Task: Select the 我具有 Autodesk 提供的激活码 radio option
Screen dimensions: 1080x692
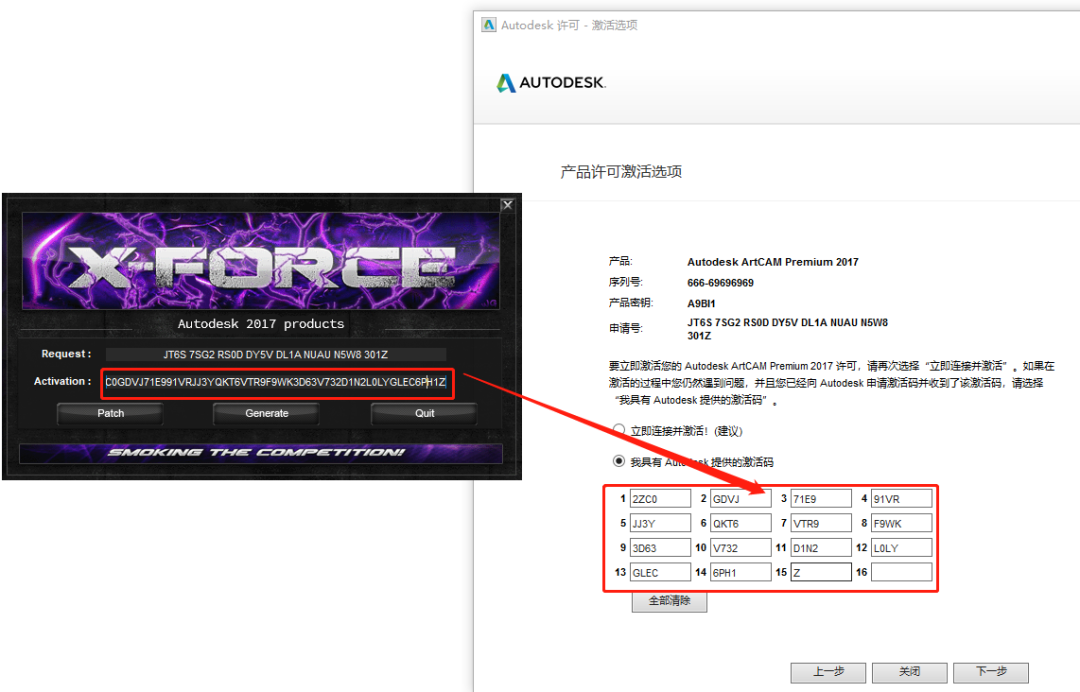Action: [x=619, y=462]
